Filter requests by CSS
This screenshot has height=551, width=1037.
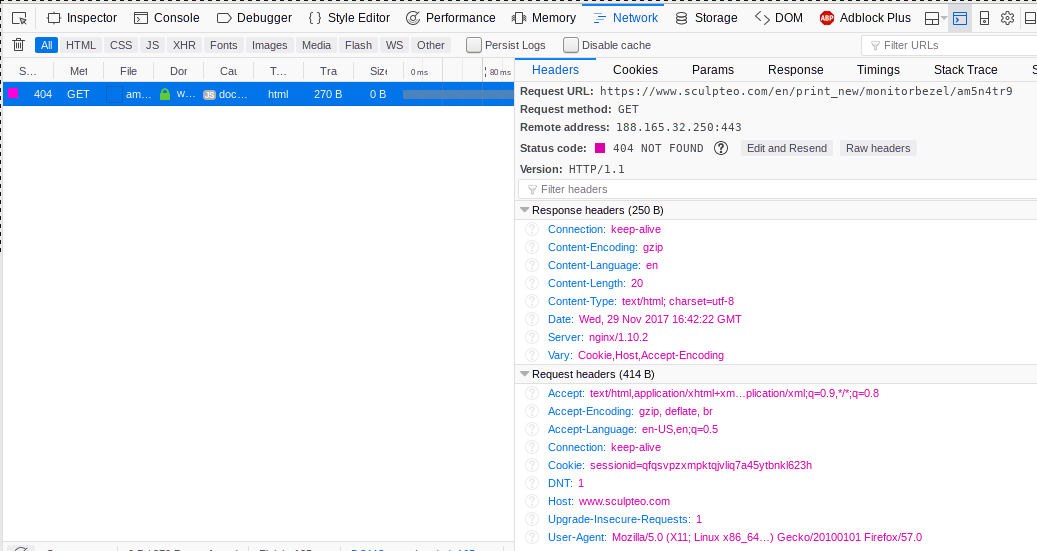click(x=121, y=45)
